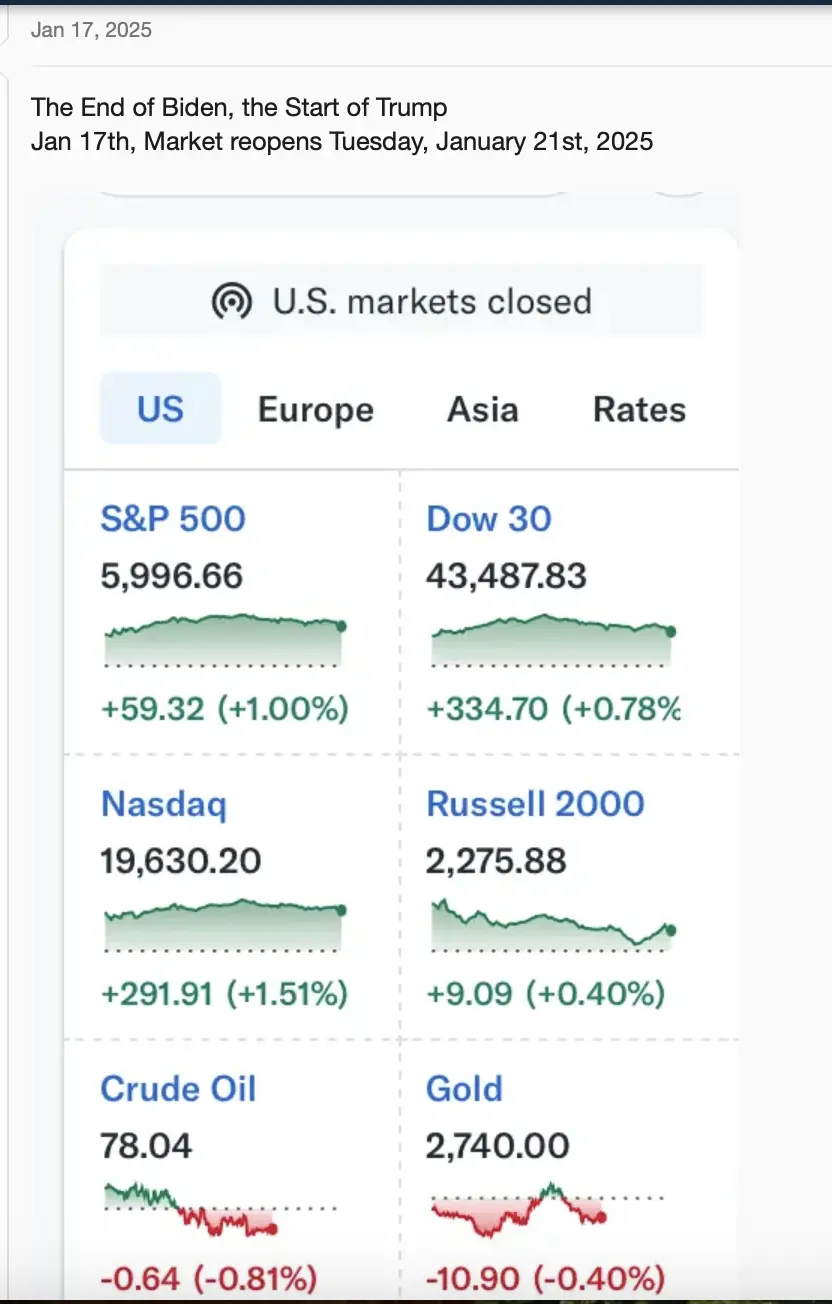Viewport: 832px width, 1304px height.
Task: Select the US tab
Action: coord(160,409)
